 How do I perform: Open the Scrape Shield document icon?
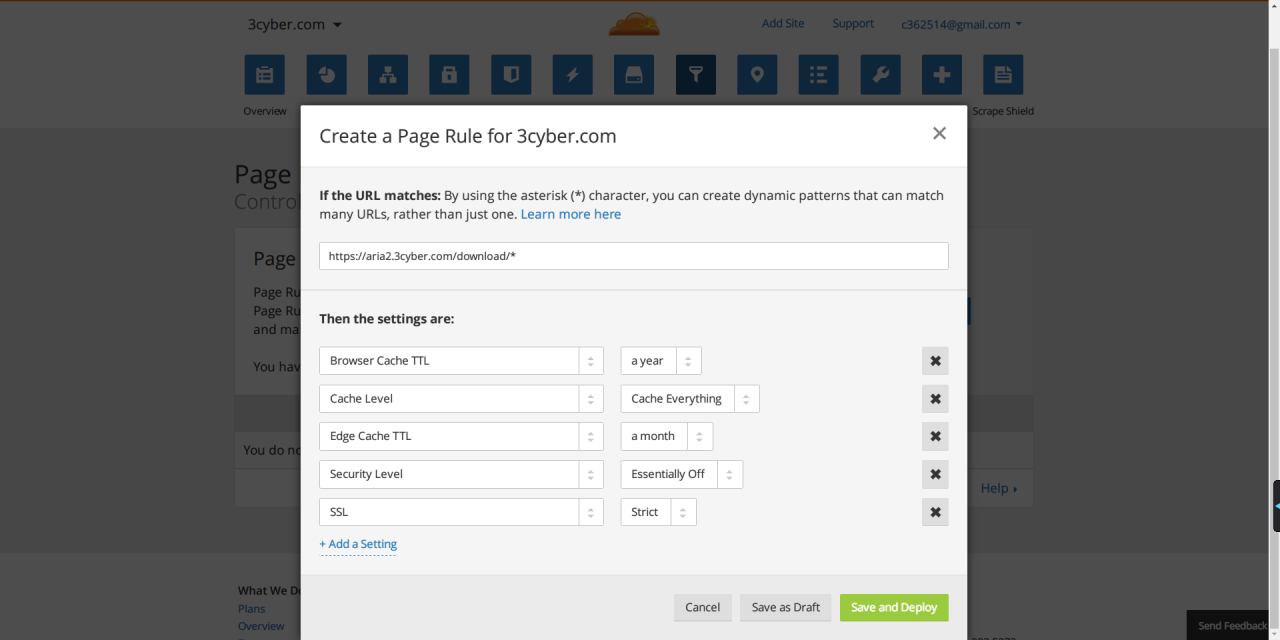coord(1003,75)
